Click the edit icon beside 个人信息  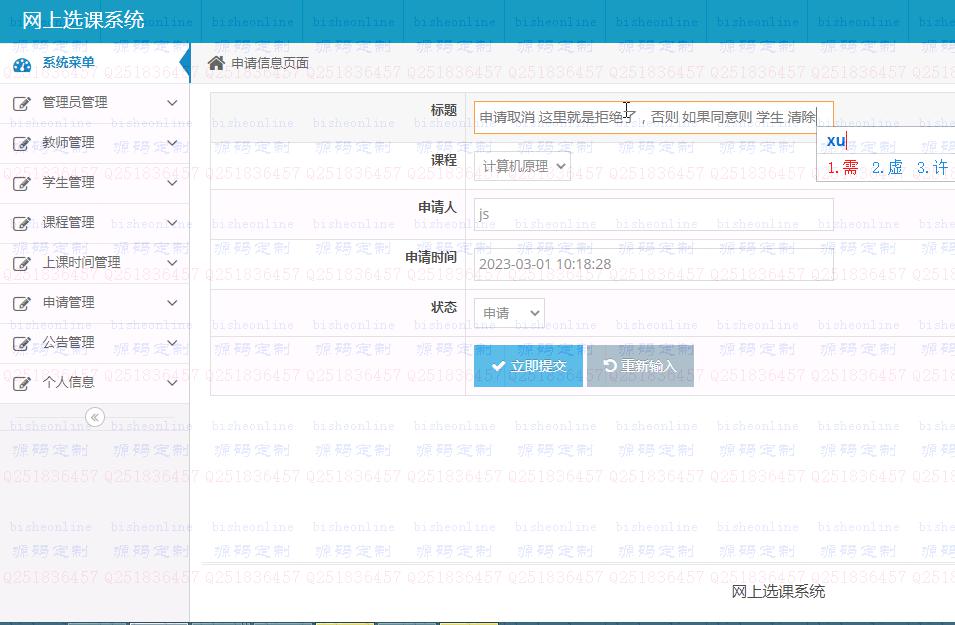(21, 384)
